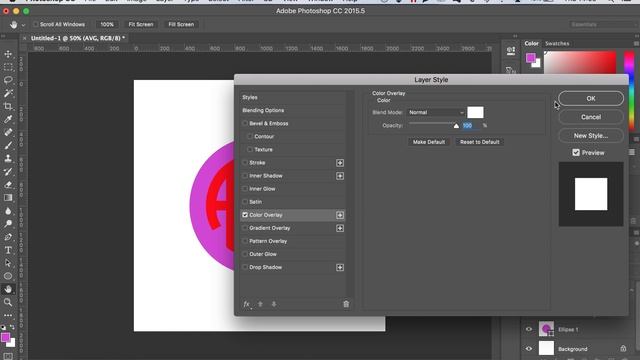Click the OK button
The image size is (640, 360).
pyautogui.click(x=591, y=98)
